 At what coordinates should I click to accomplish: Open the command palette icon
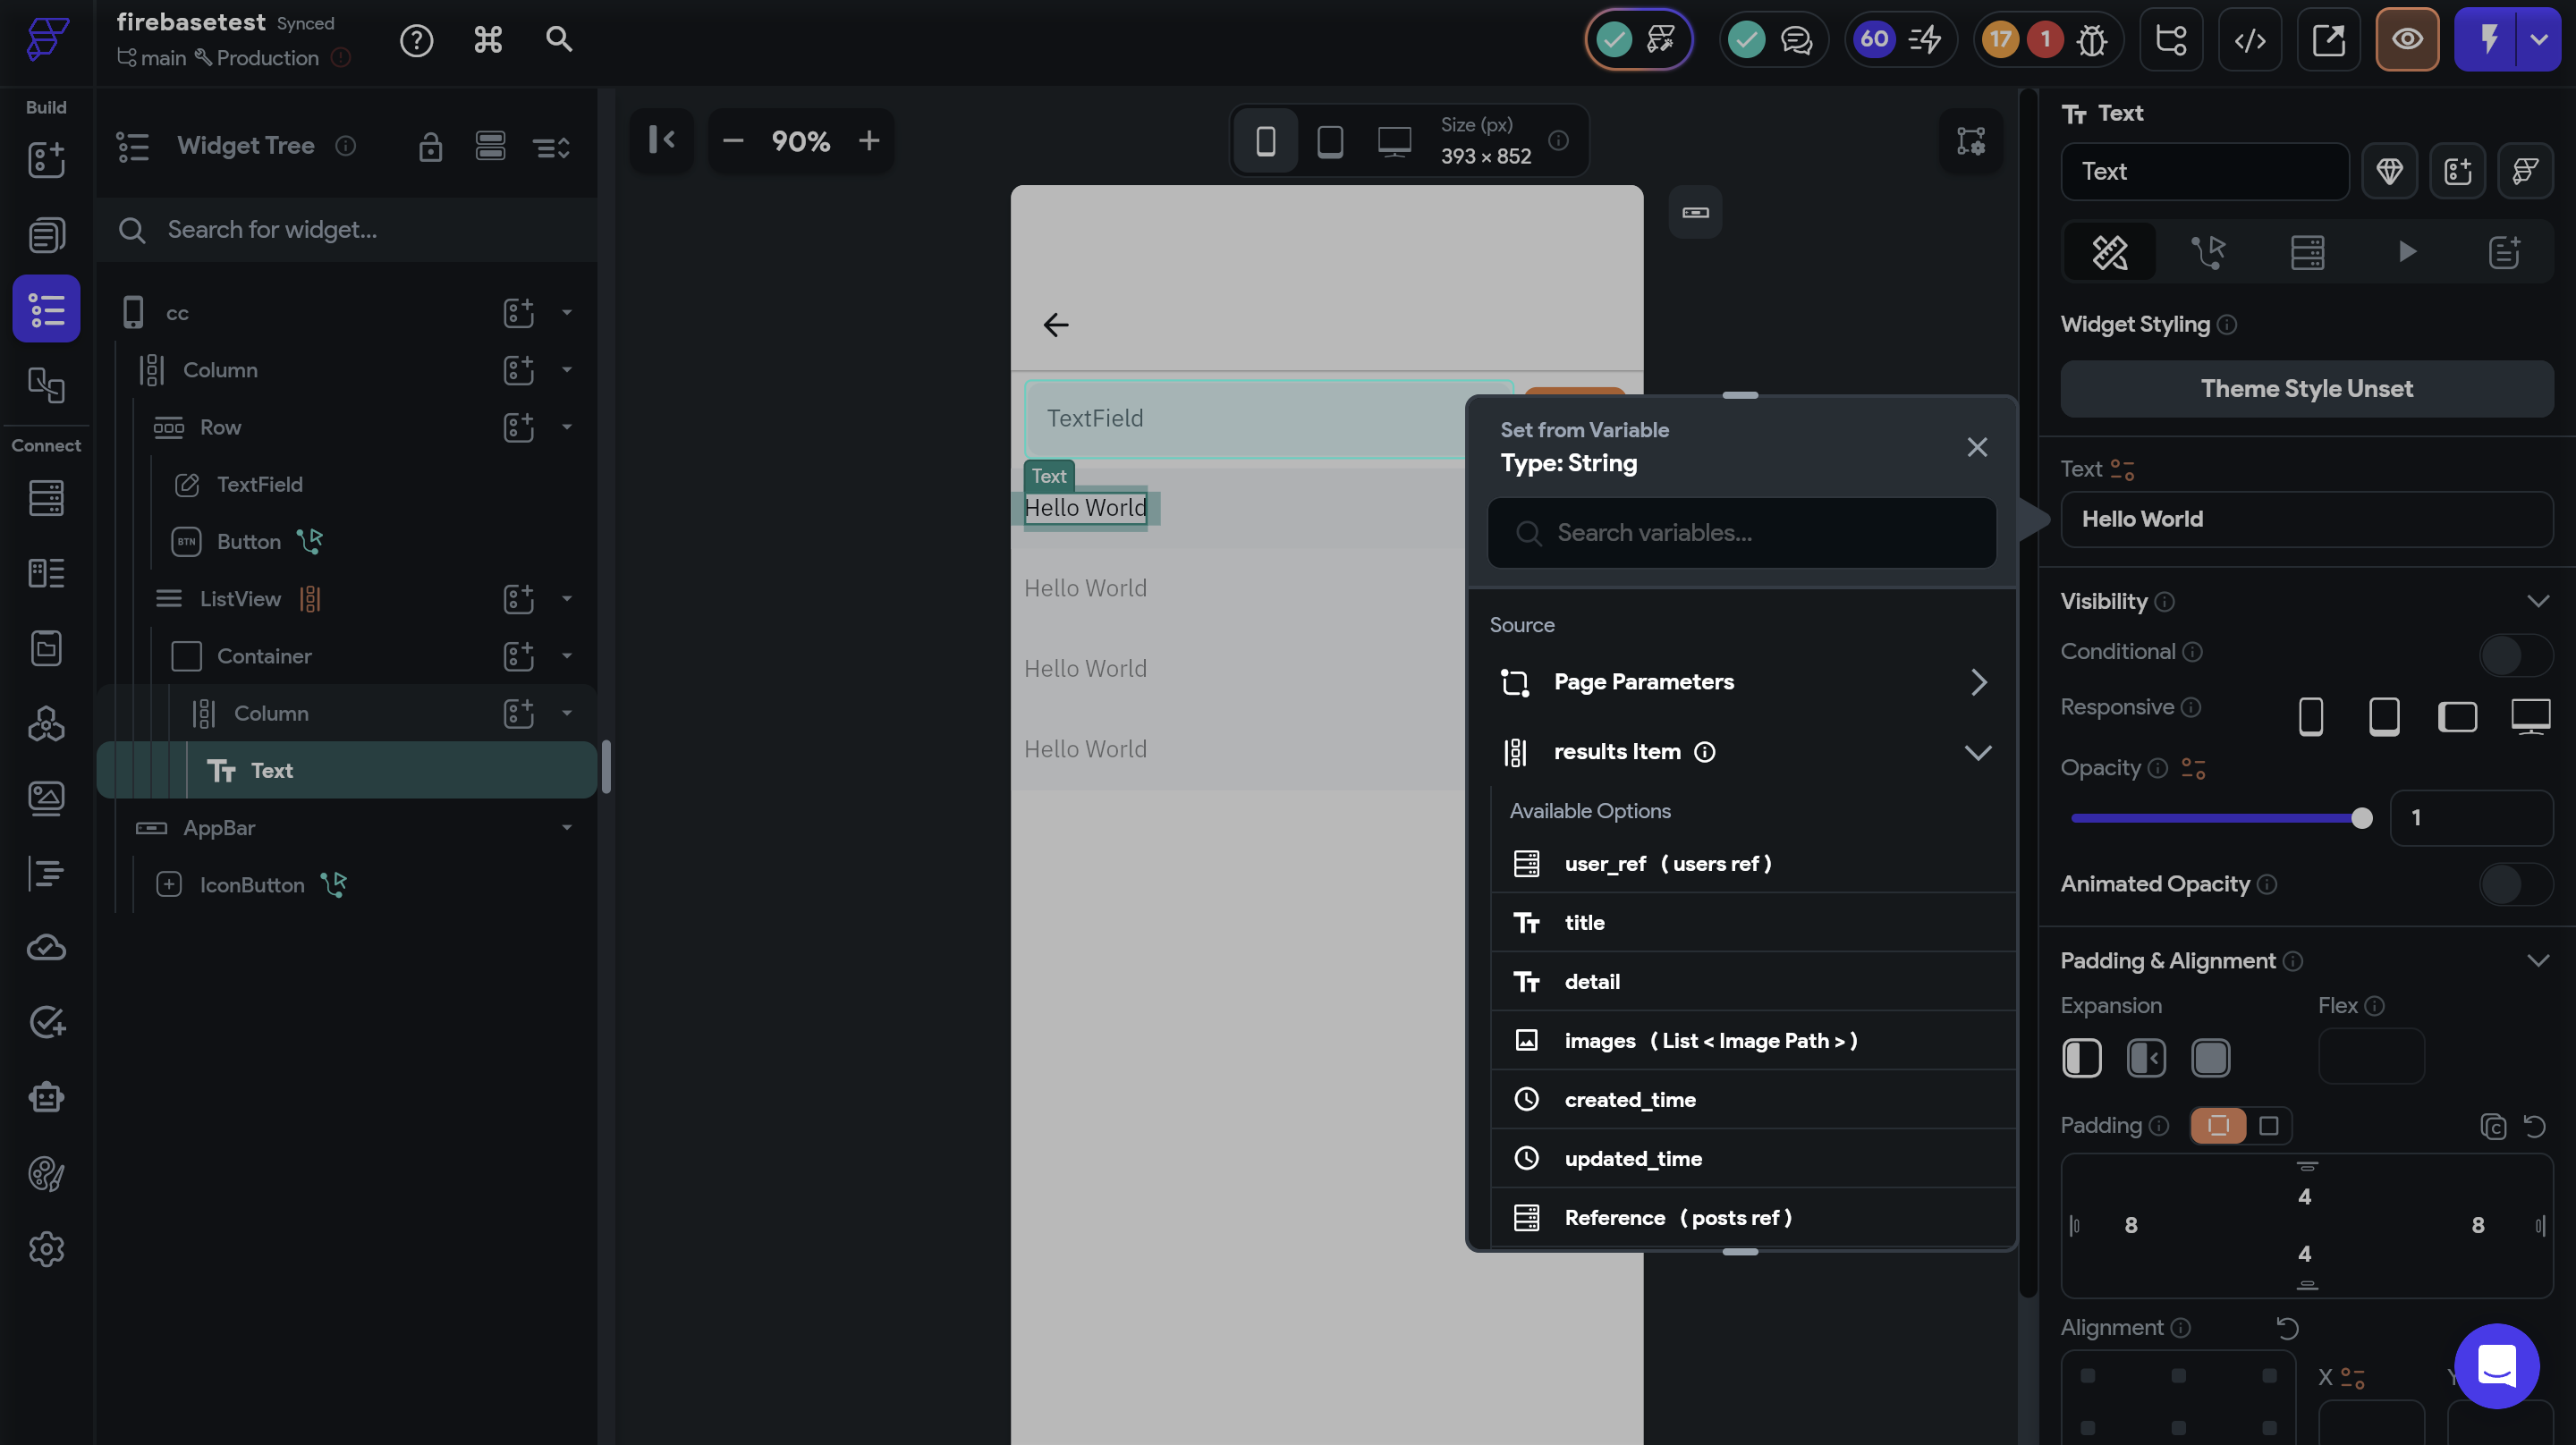click(487, 40)
